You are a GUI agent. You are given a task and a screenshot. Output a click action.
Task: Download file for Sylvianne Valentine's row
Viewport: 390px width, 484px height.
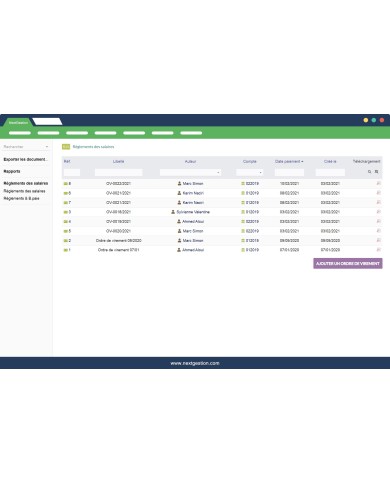[378, 212]
